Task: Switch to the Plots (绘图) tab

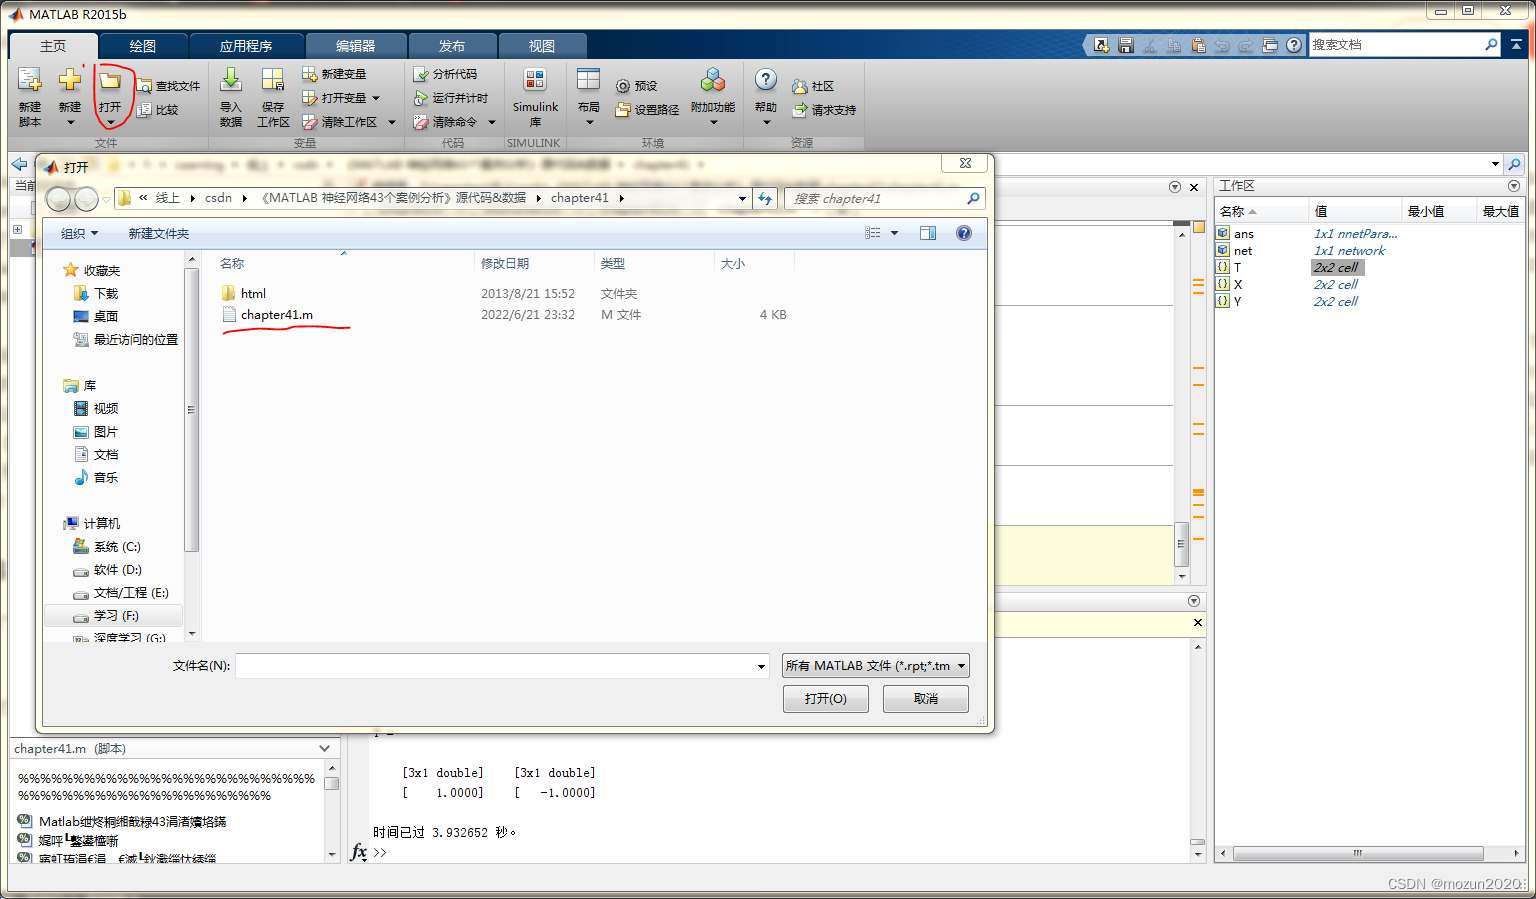Action: [142, 46]
